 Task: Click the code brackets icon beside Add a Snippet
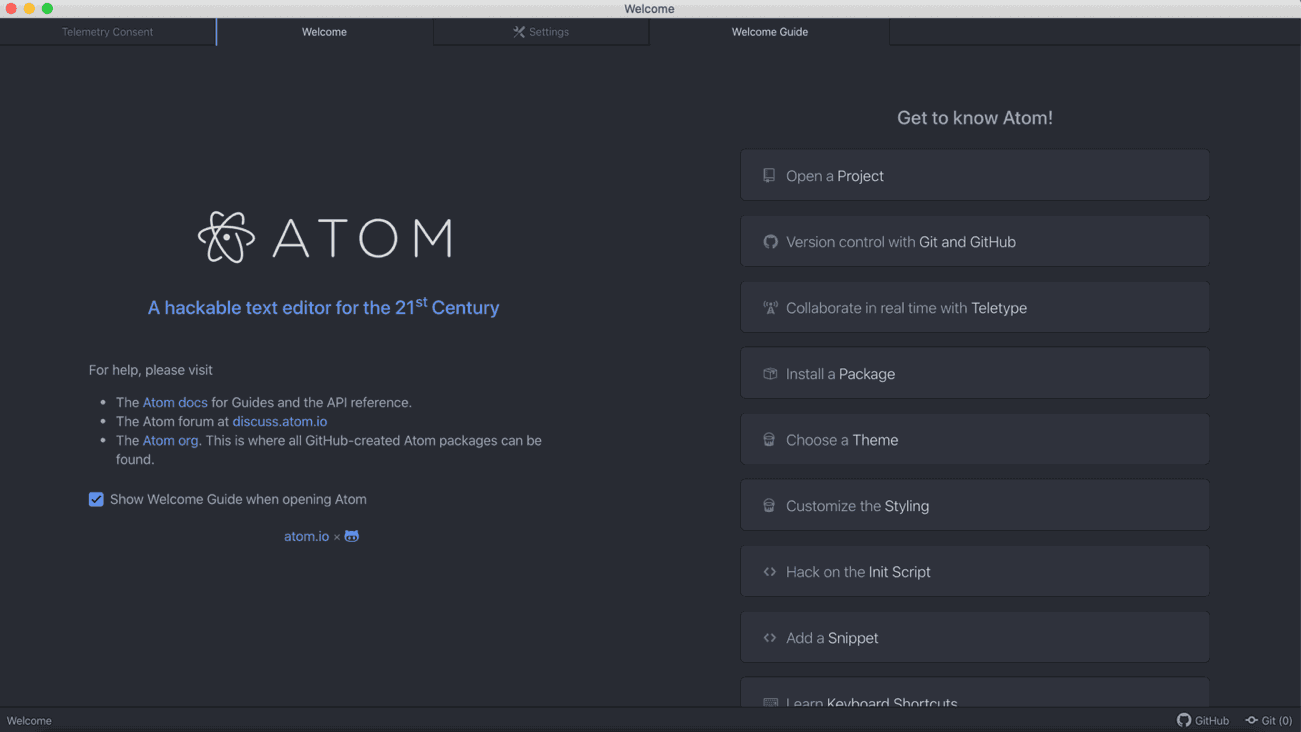pos(770,638)
